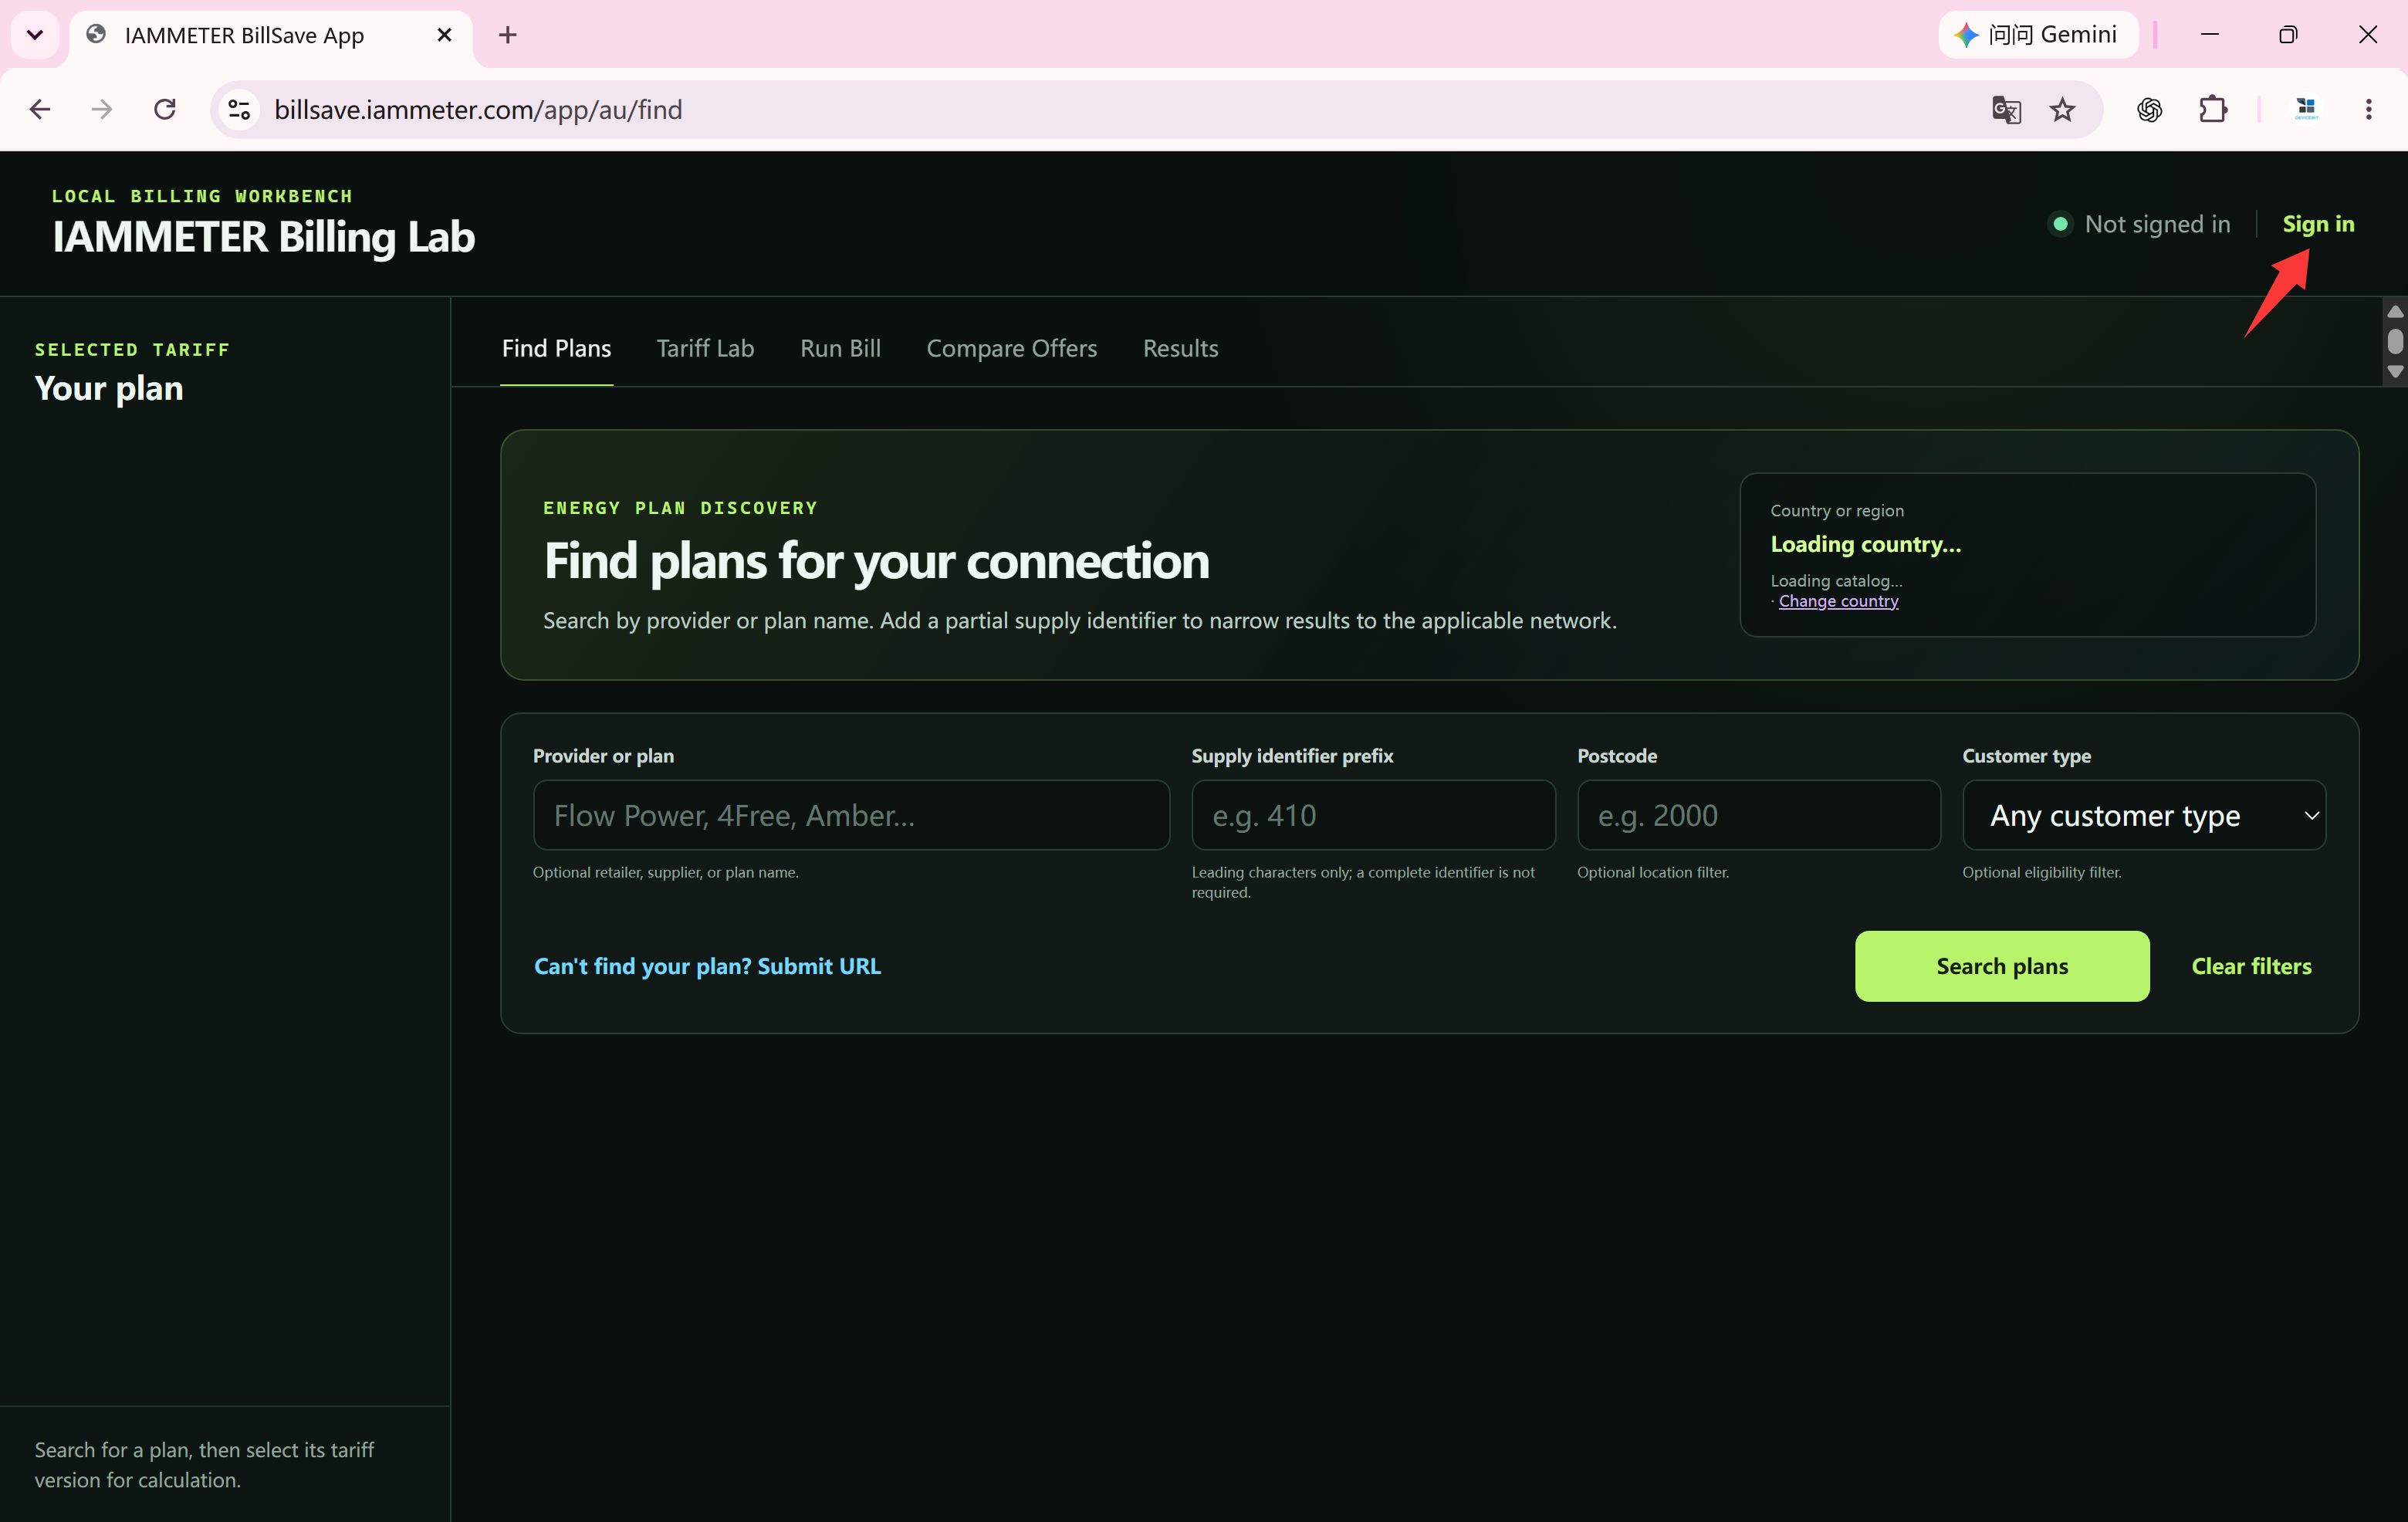Restore down the browser window

(2288, 35)
